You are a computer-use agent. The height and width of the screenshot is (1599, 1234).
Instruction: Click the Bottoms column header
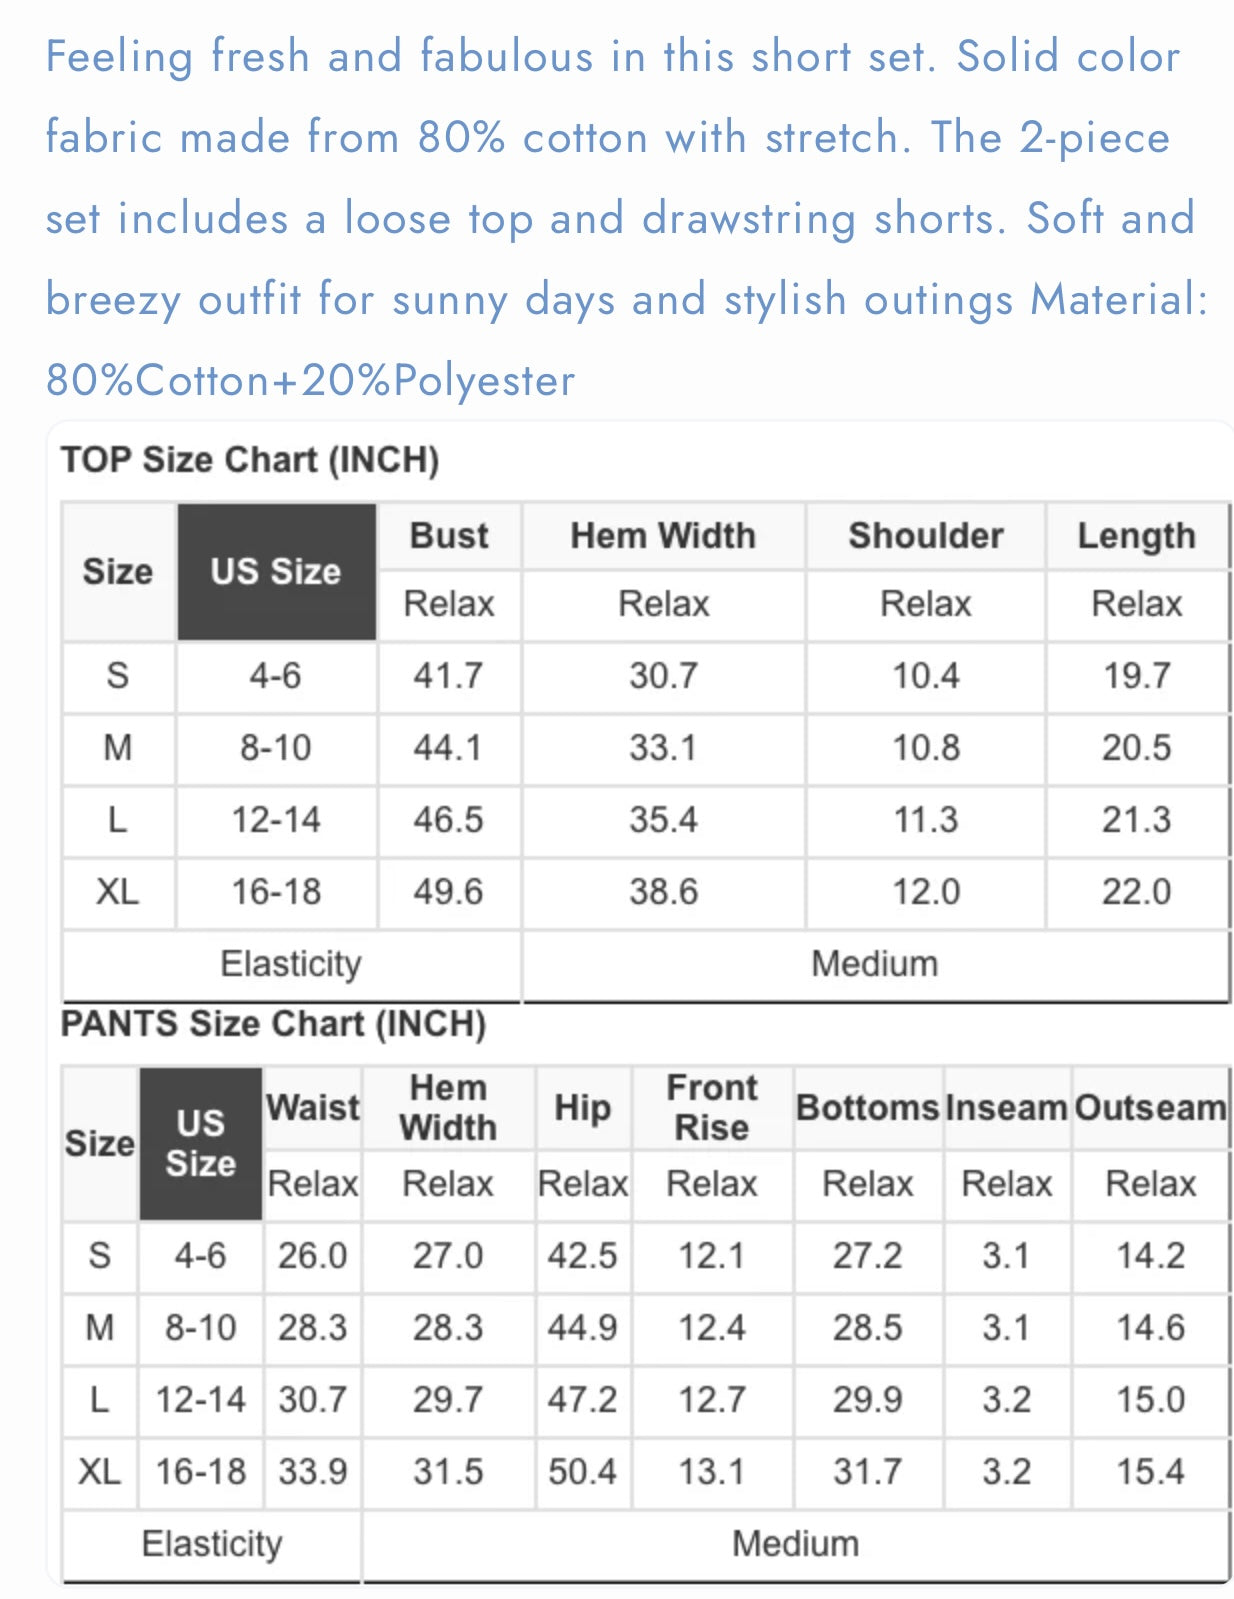(868, 1108)
